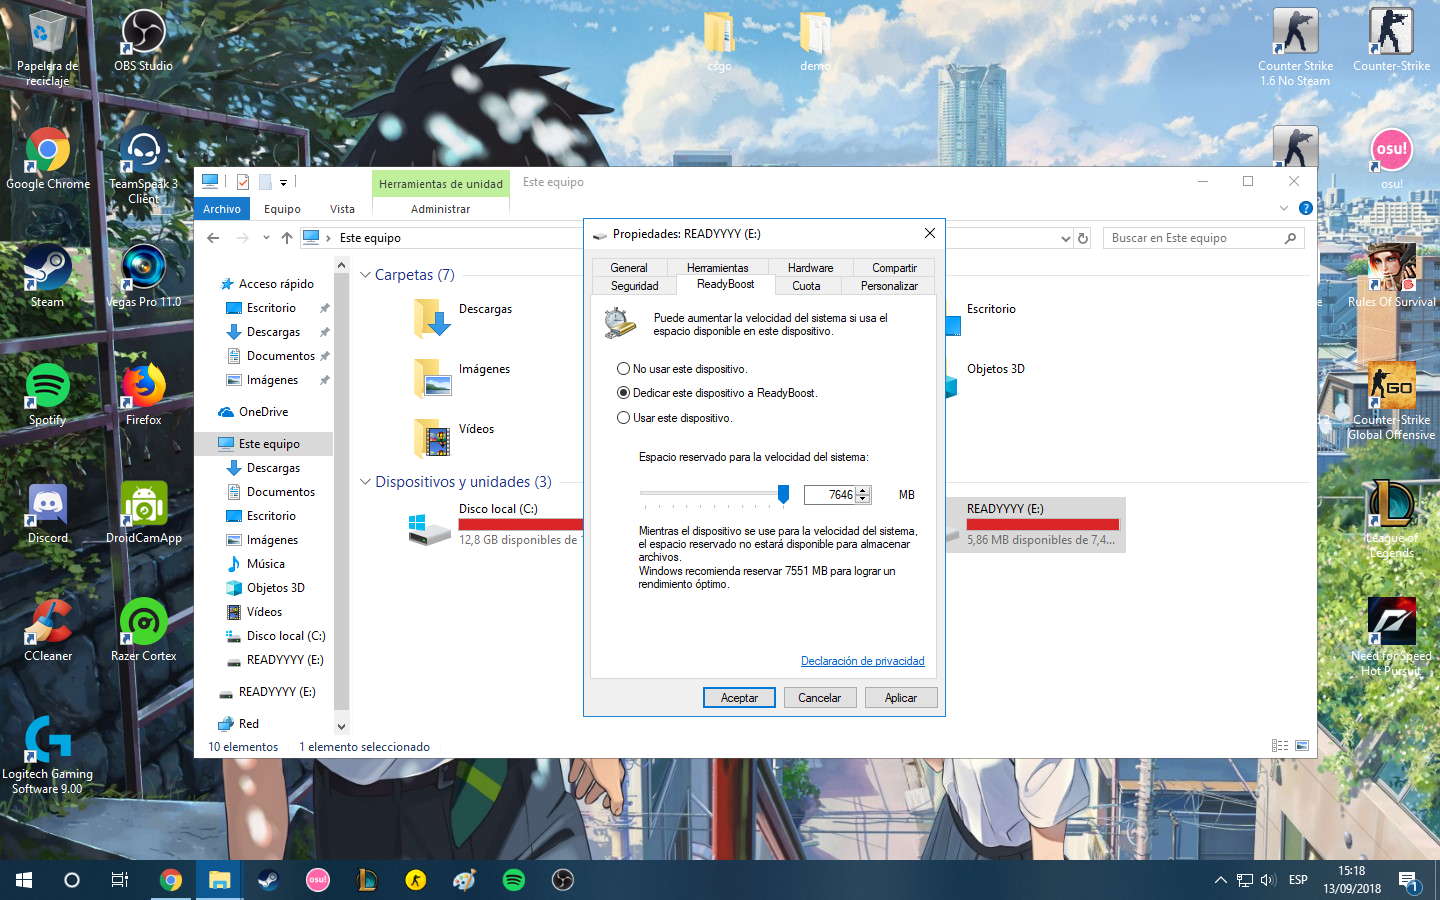1440x900 pixels.
Task: Select the Counter-Strike 1.6 No Steam icon
Action: coord(1295,47)
